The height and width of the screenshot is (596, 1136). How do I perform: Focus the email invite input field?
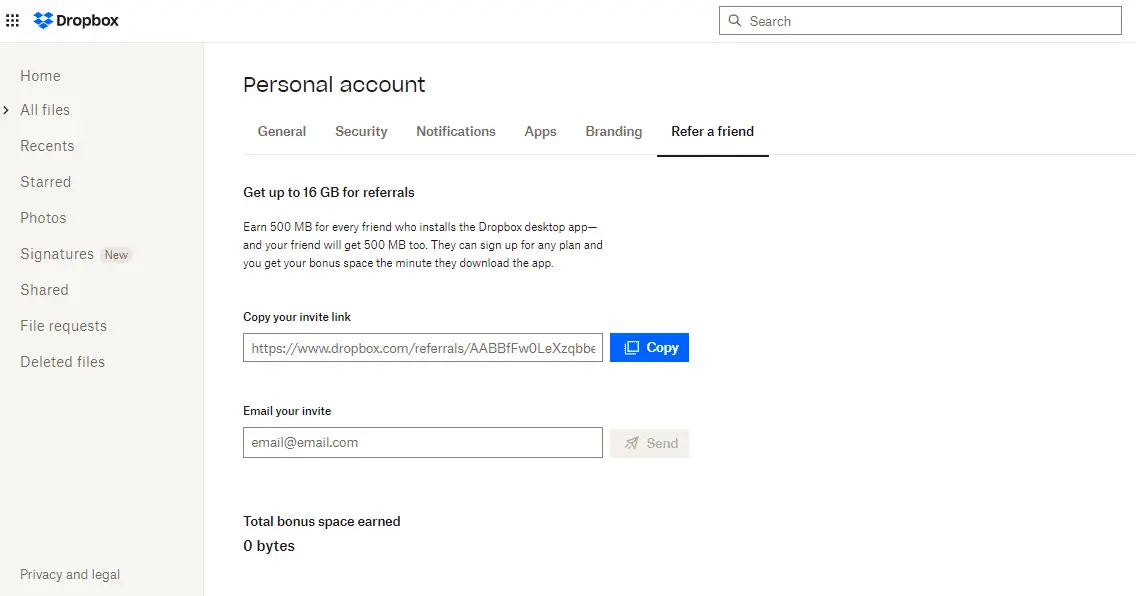pos(422,443)
